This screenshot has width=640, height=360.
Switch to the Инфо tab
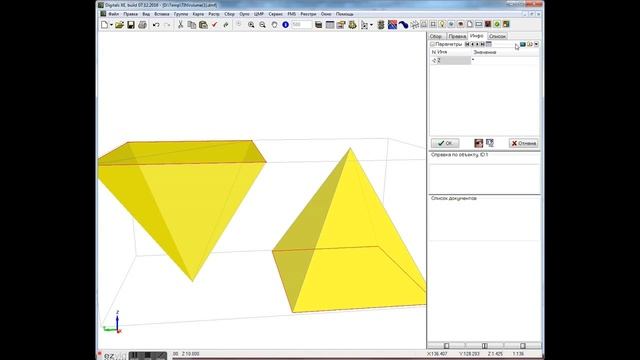point(476,36)
